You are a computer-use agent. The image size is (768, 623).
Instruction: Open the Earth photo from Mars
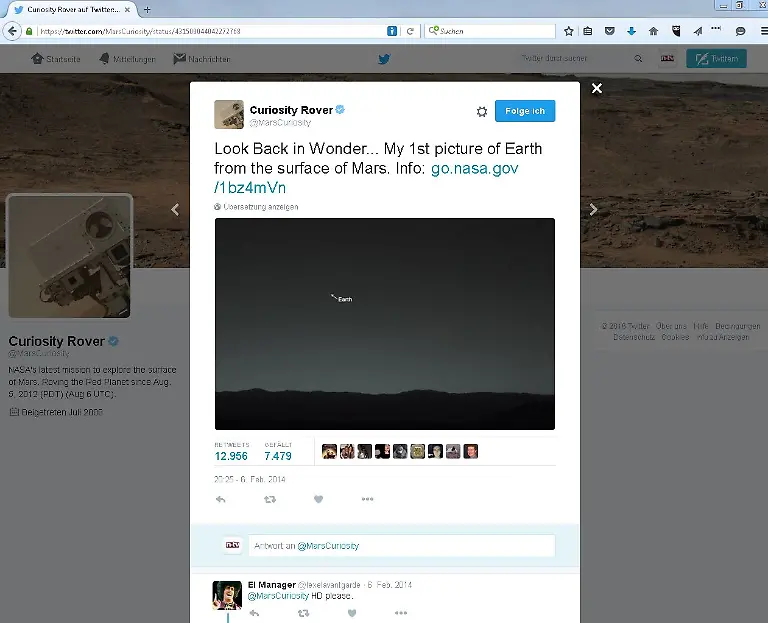point(384,323)
